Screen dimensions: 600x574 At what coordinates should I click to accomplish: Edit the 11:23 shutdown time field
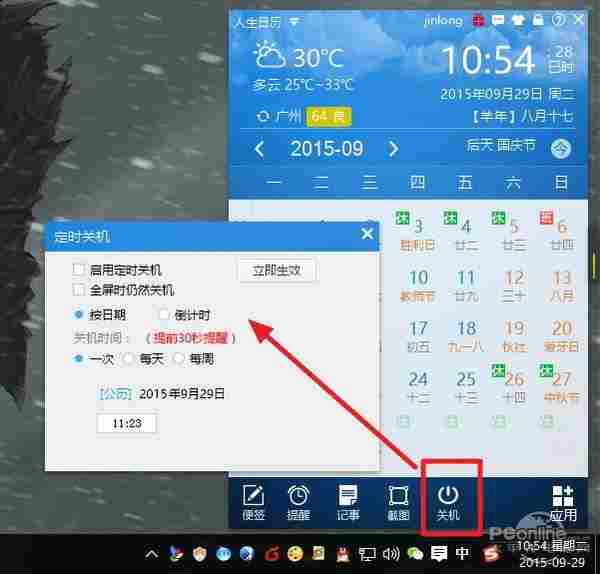tap(127, 423)
